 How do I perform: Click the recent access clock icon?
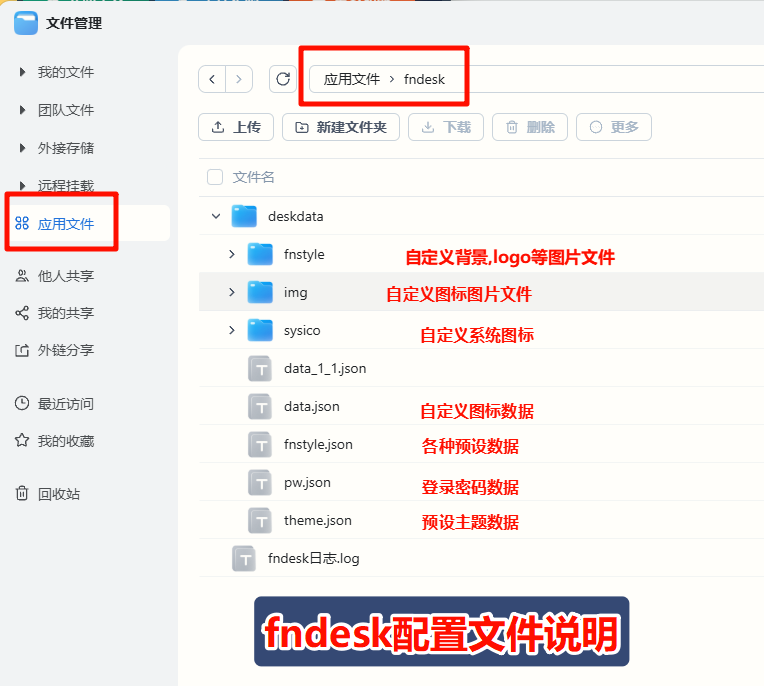pos(22,404)
